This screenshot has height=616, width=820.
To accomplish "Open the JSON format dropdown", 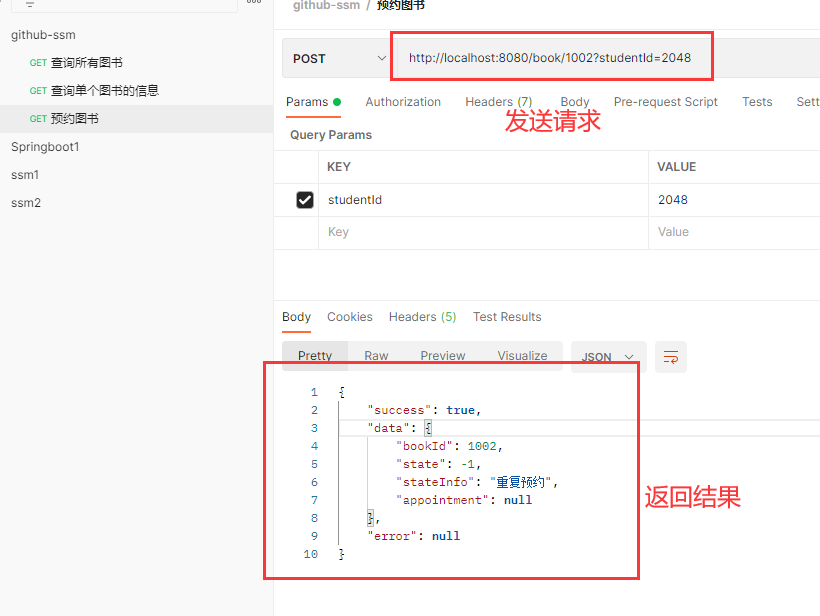I will (x=608, y=357).
